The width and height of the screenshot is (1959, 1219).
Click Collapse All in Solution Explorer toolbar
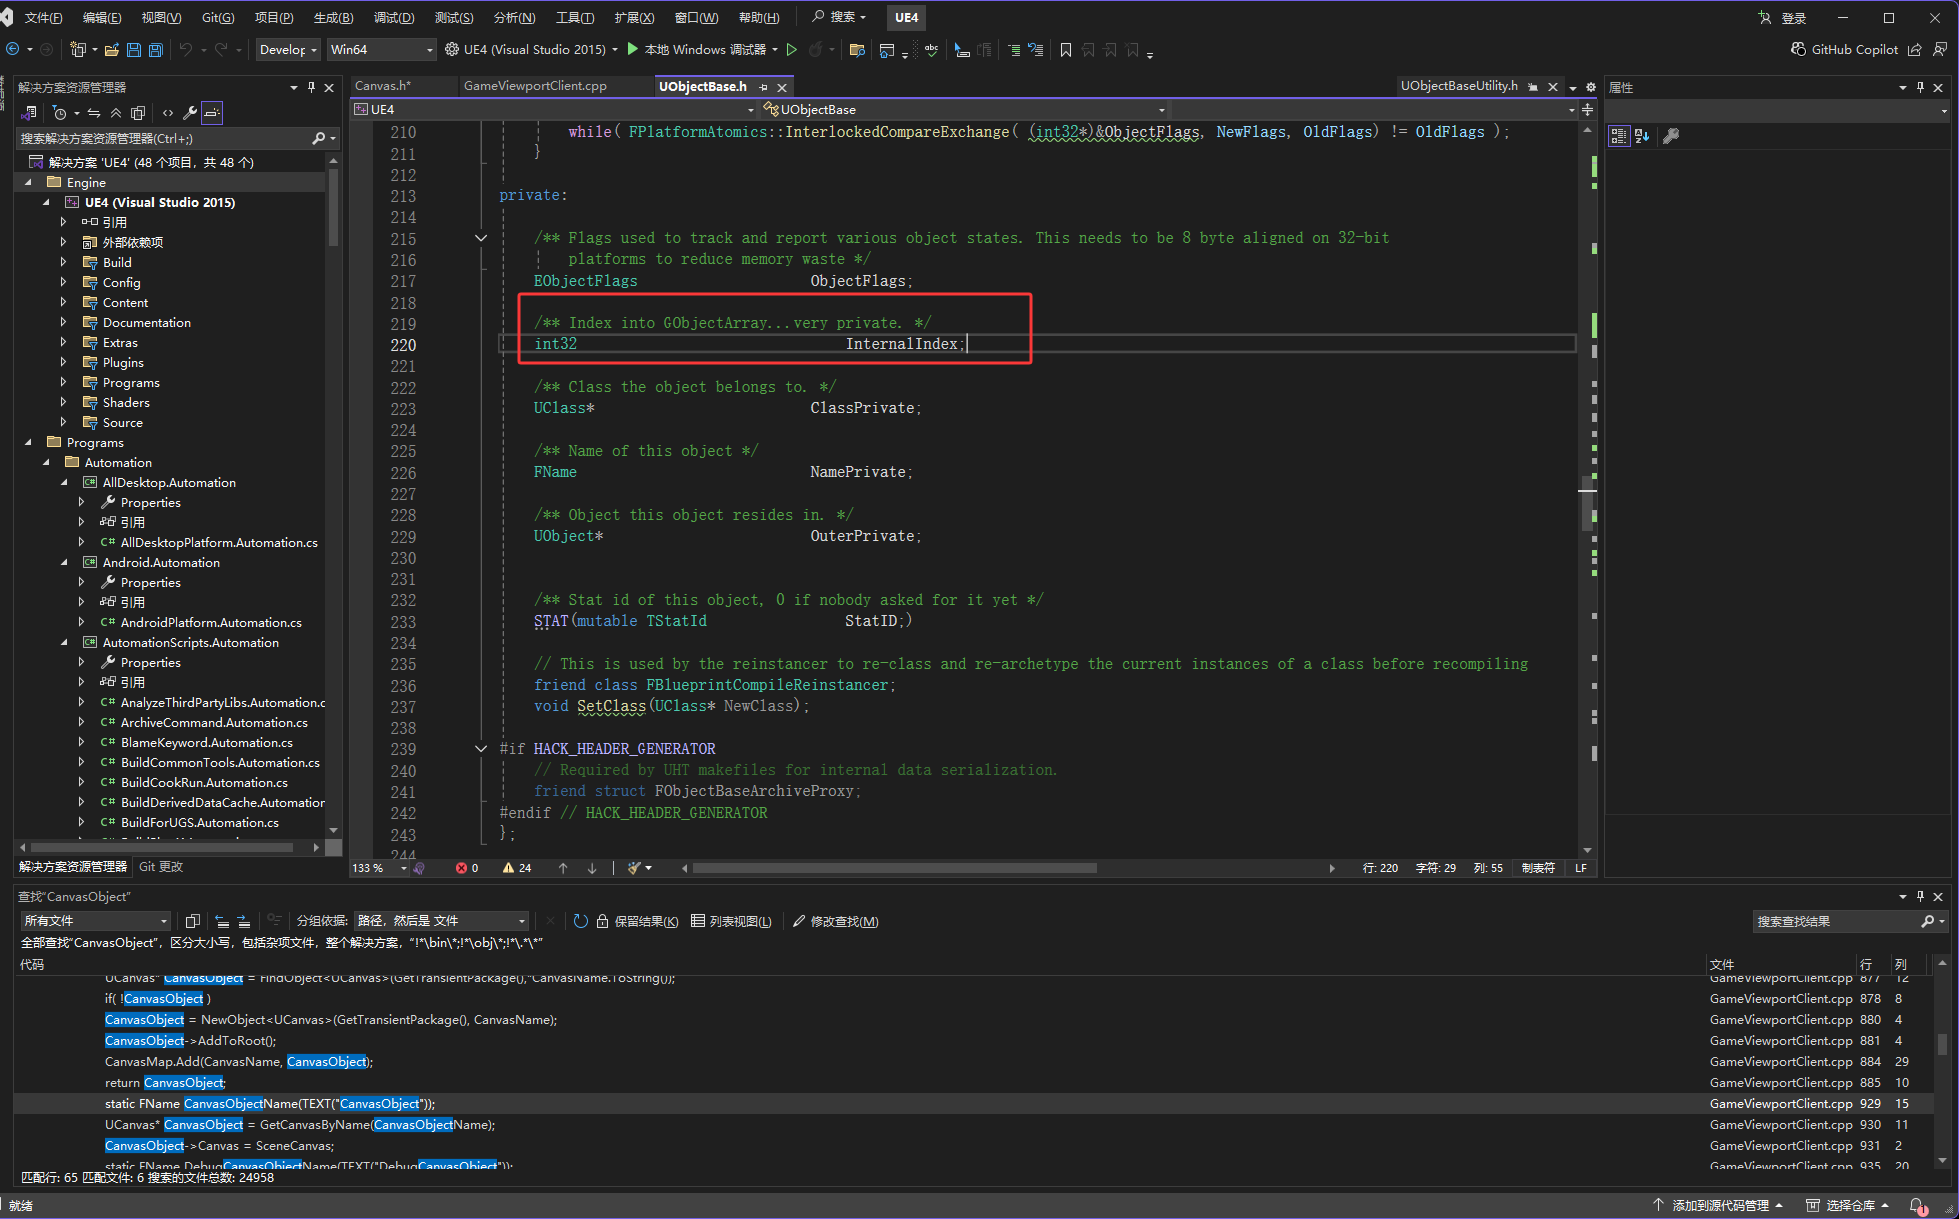pyautogui.click(x=116, y=113)
